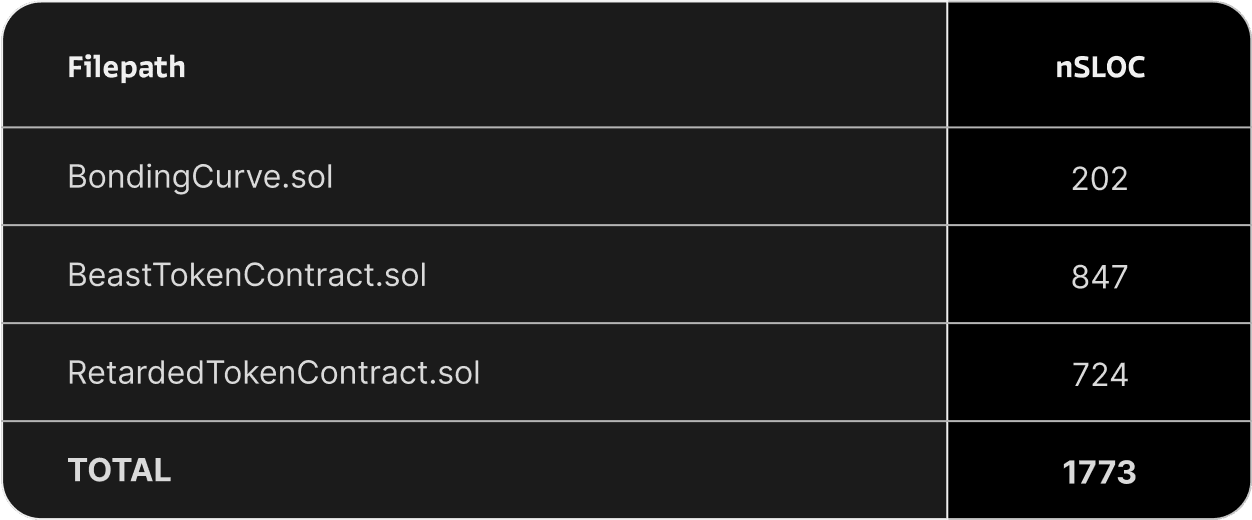The width and height of the screenshot is (1252, 520).
Task: Click empty space right of the Filepath header
Action: 565,65
